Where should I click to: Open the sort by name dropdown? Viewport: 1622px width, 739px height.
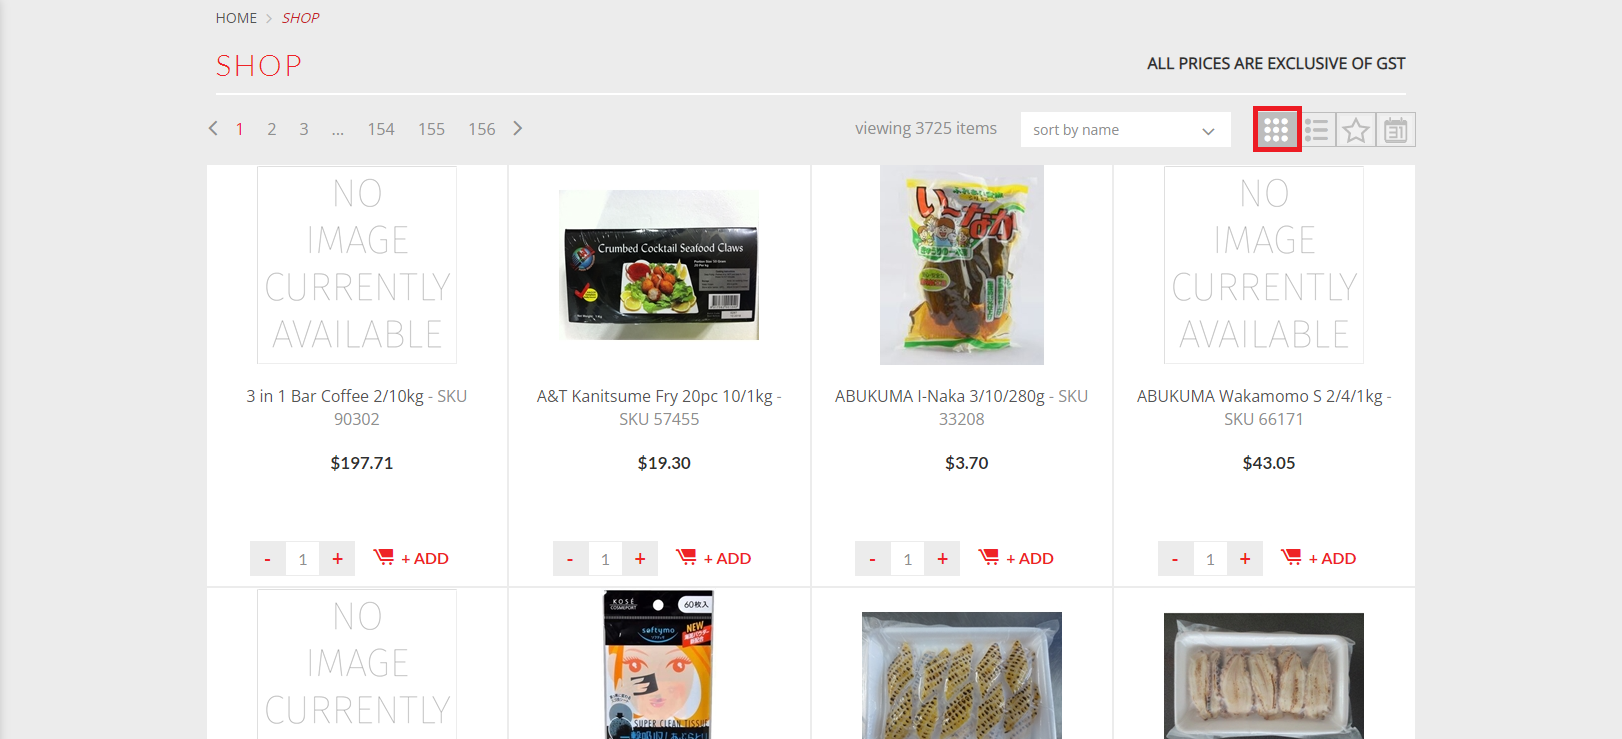pyautogui.click(x=1125, y=130)
